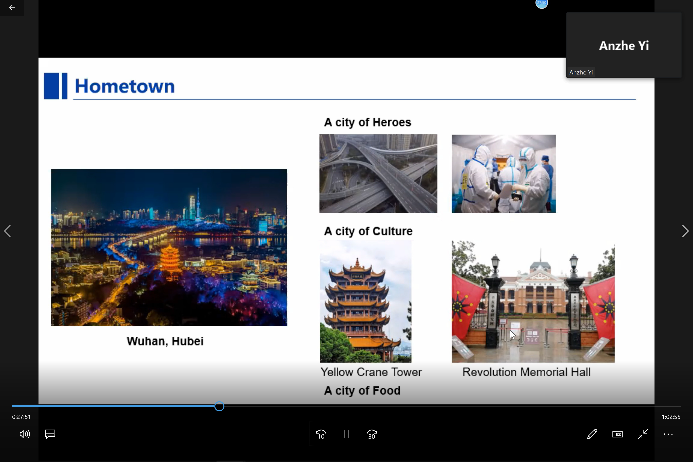Image resolution: width=693 pixels, height=462 pixels.
Task: Click the remaining time label on the right
Action: coord(670,417)
